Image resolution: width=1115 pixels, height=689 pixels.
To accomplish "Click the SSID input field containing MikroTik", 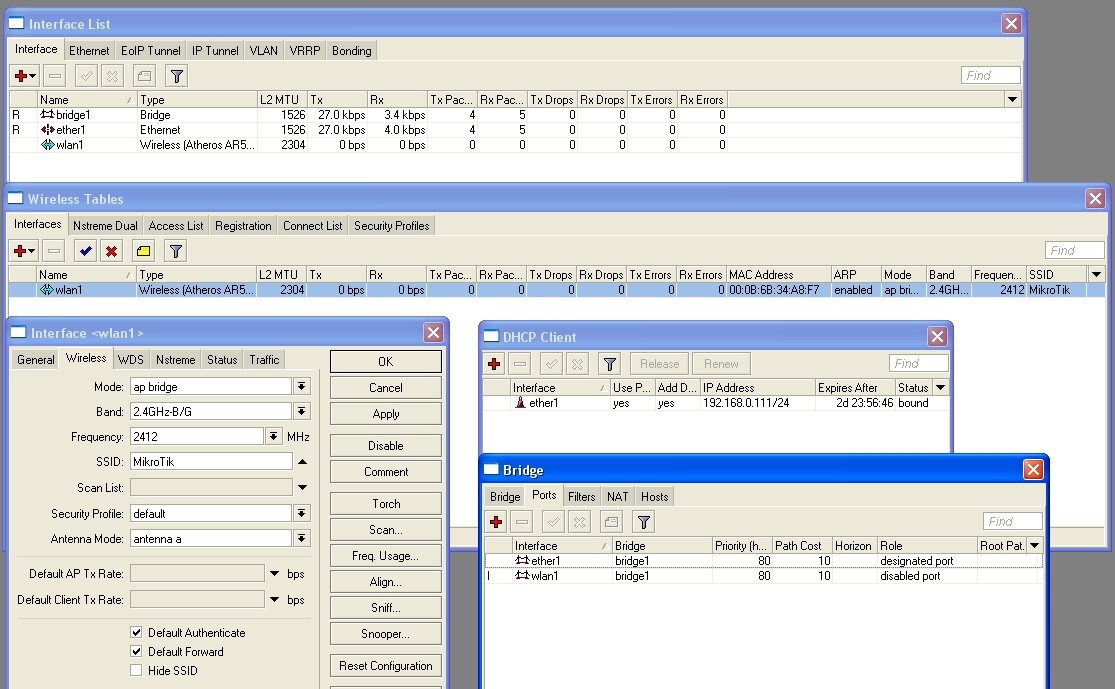I will point(210,462).
